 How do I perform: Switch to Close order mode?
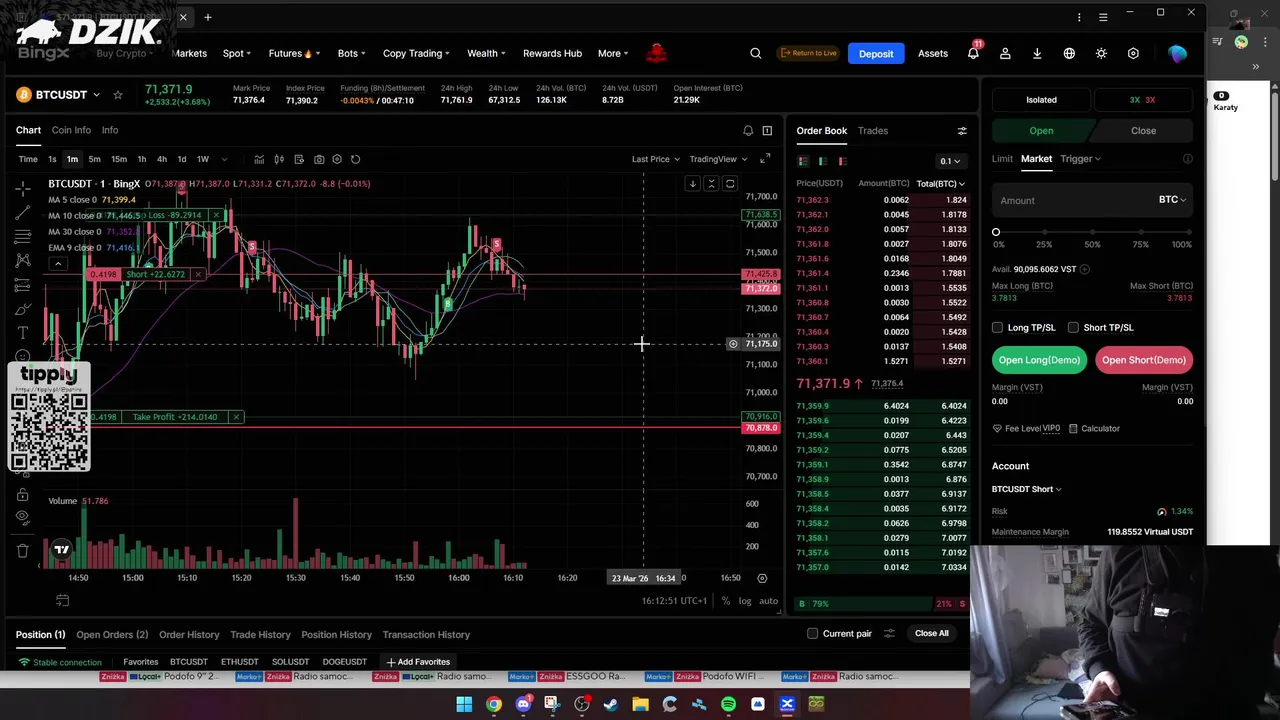pos(1143,131)
